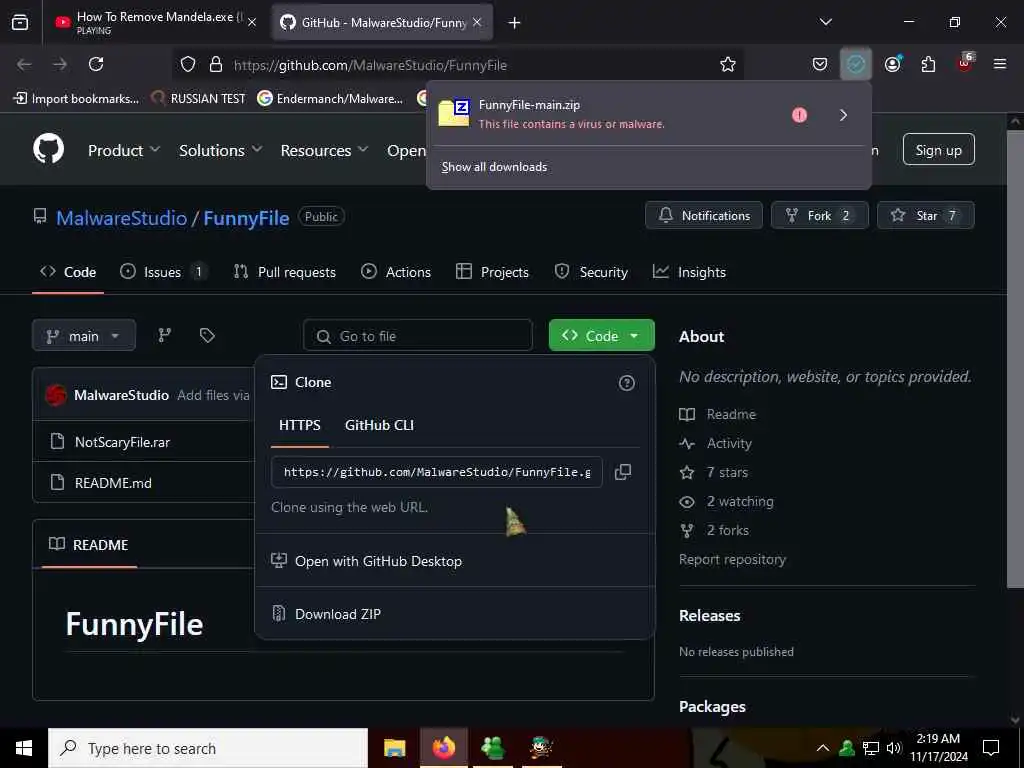1024x768 pixels.
Task: Open the Insights tab
Action: point(690,272)
